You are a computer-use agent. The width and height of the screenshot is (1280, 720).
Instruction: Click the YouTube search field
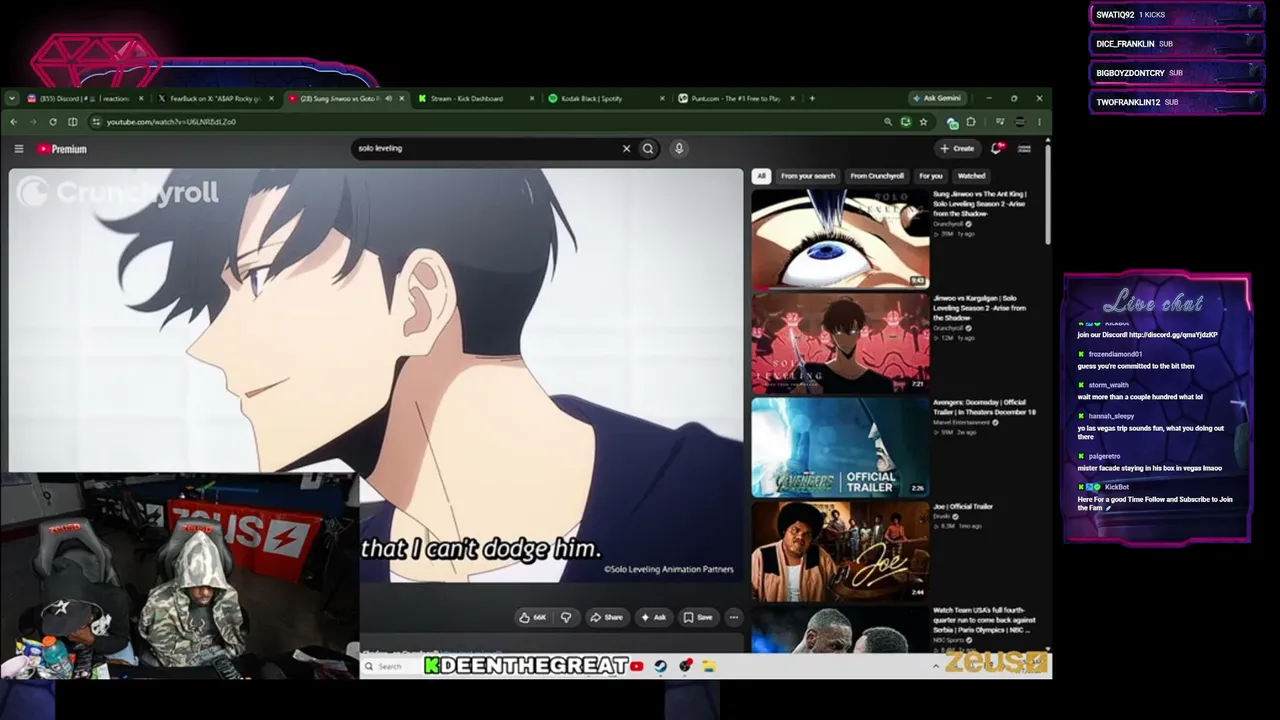pos(486,149)
